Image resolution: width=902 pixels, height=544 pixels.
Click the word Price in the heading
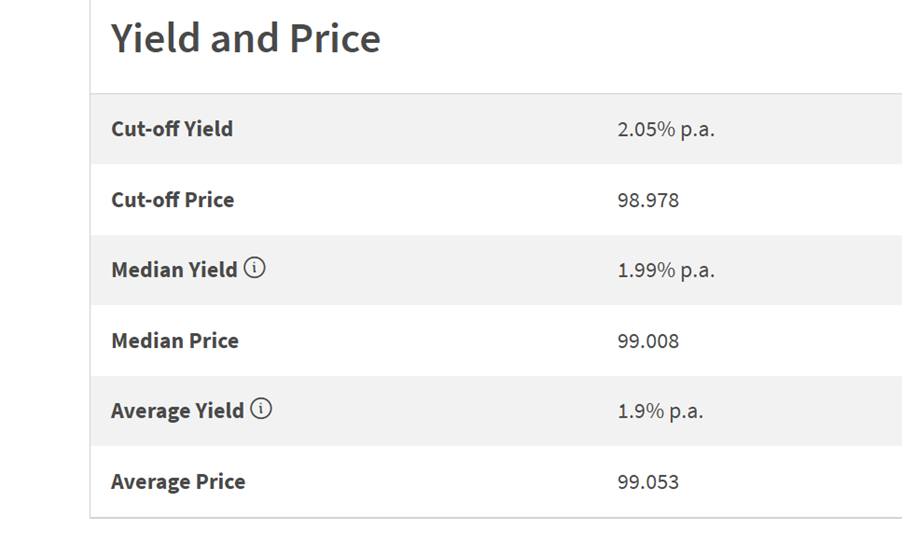tap(335, 39)
